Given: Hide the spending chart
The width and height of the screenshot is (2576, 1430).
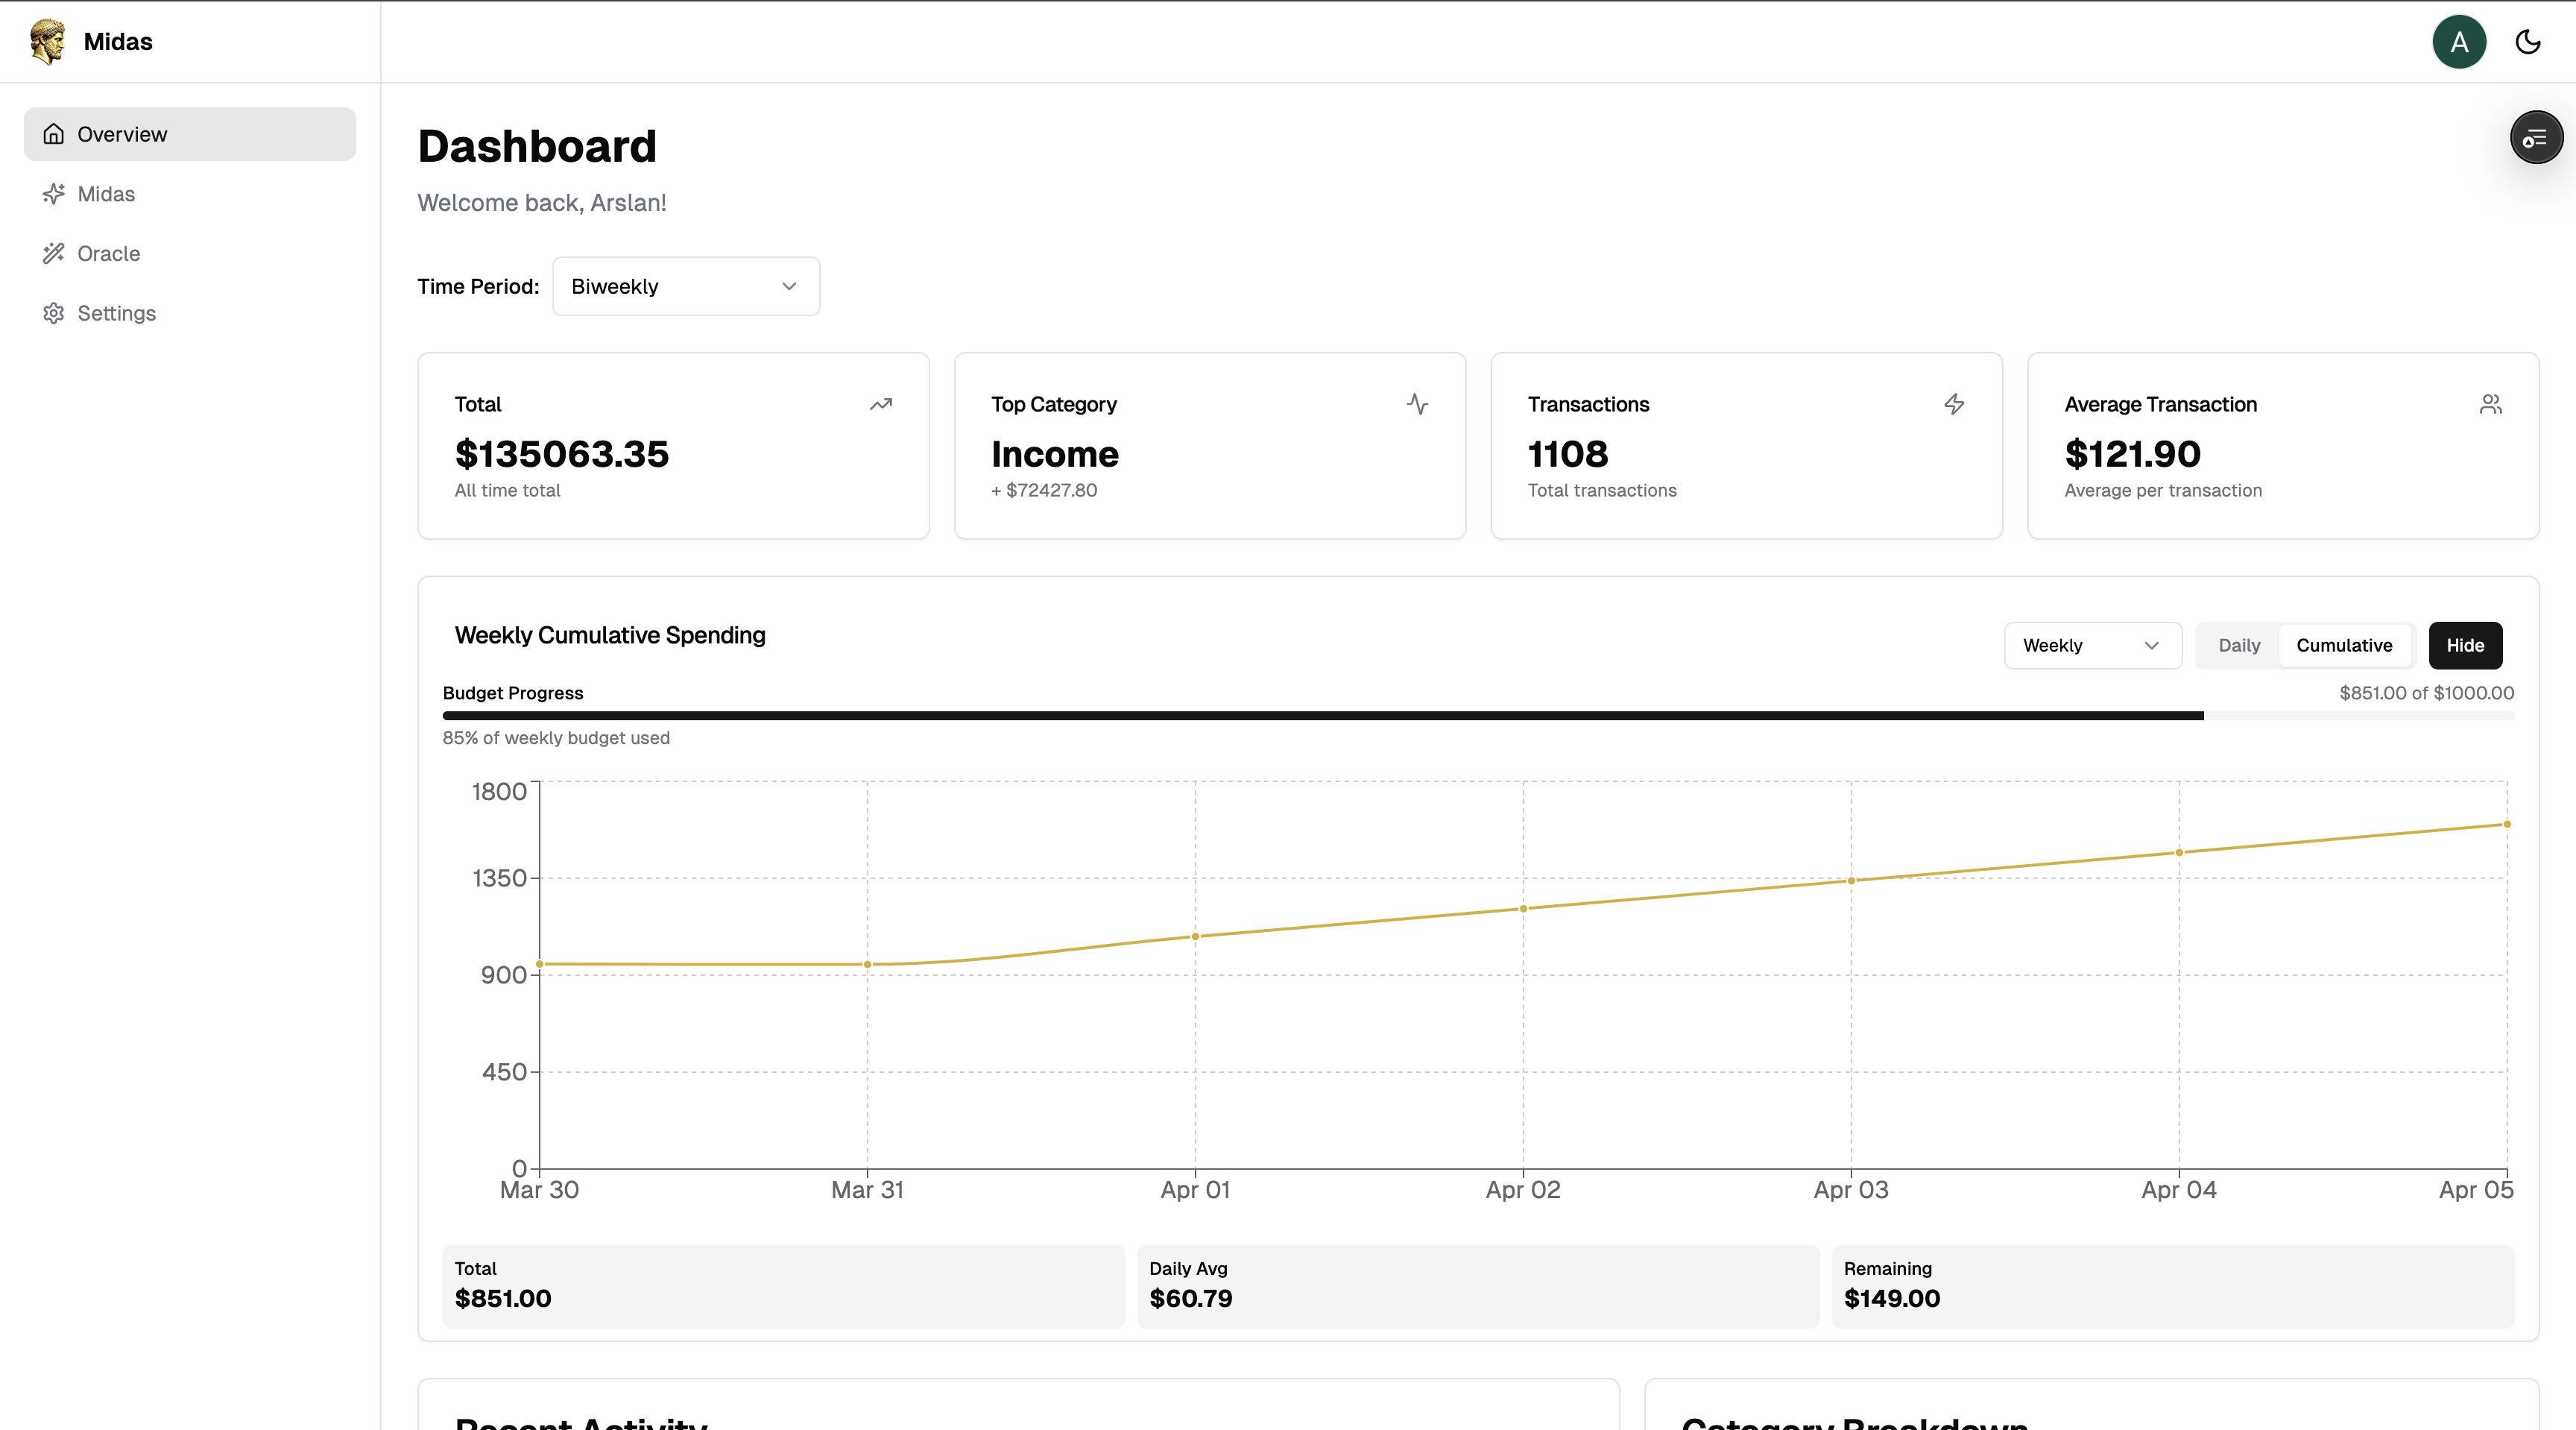Looking at the screenshot, I should 2464,645.
